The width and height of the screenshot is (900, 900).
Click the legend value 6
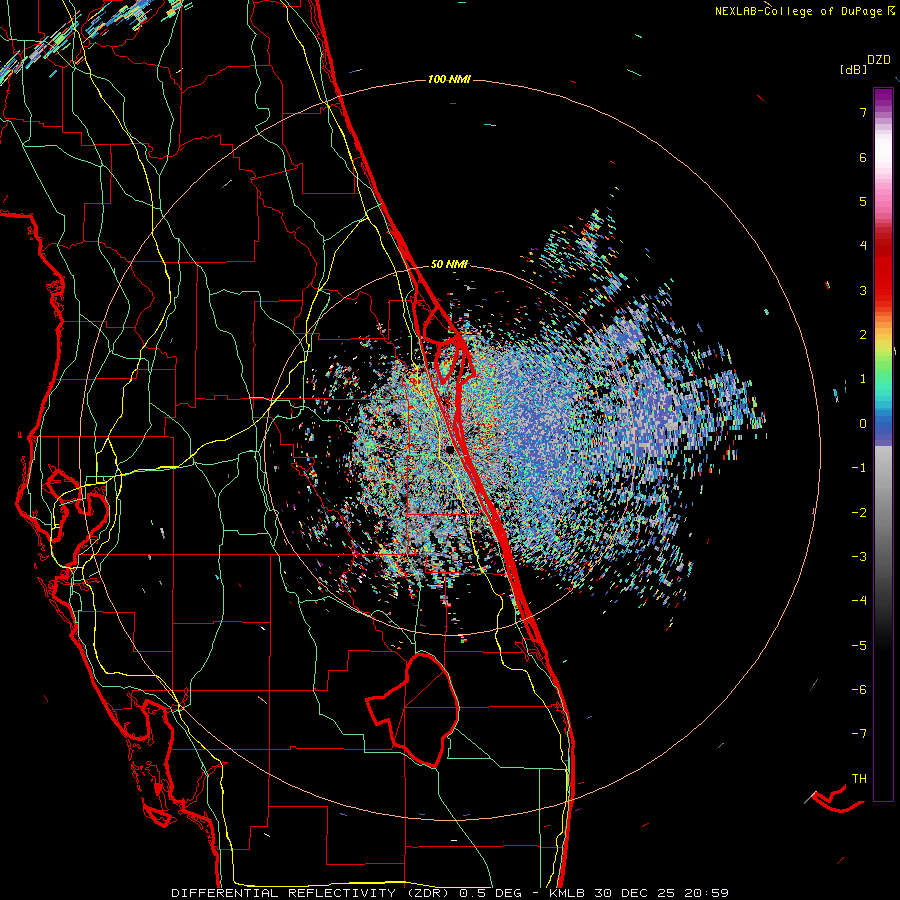(x=863, y=157)
